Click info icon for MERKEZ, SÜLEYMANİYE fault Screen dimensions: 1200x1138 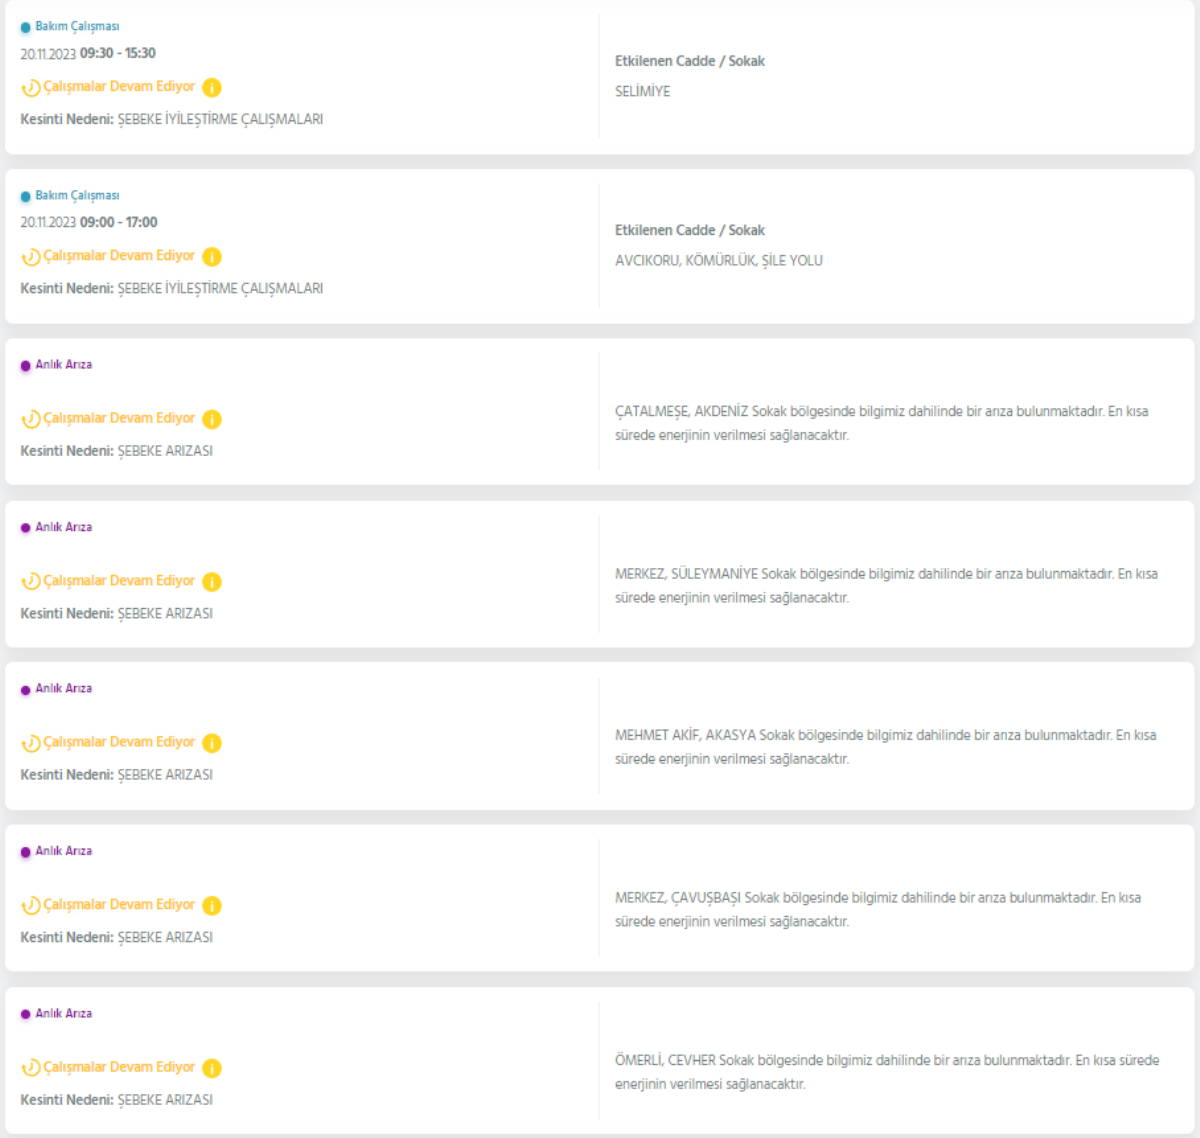click(212, 582)
